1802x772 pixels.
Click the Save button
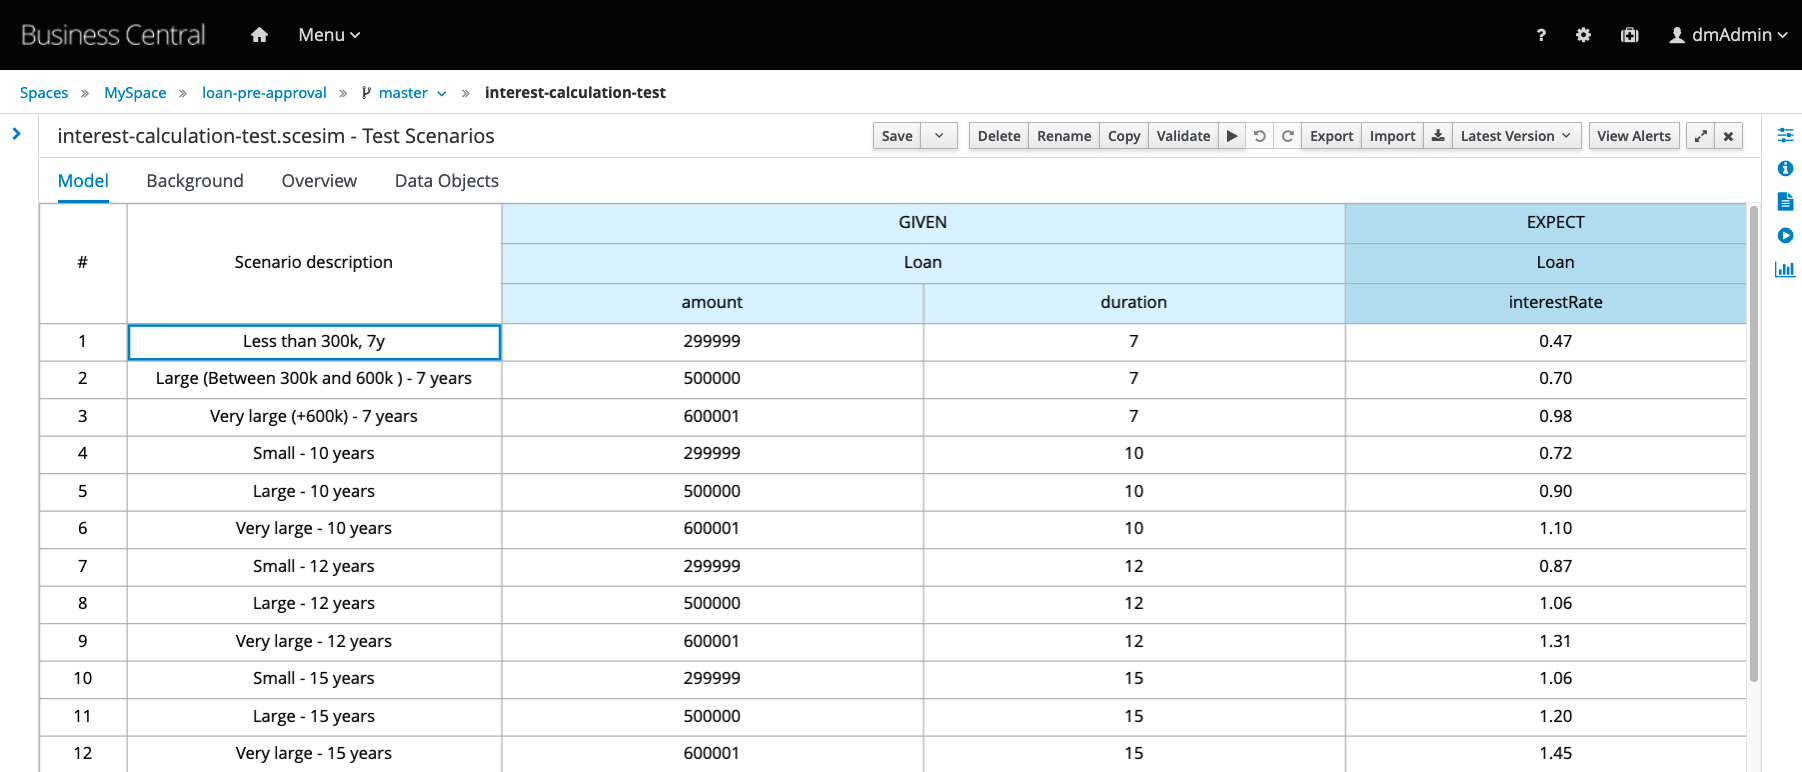click(x=897, y=136)
